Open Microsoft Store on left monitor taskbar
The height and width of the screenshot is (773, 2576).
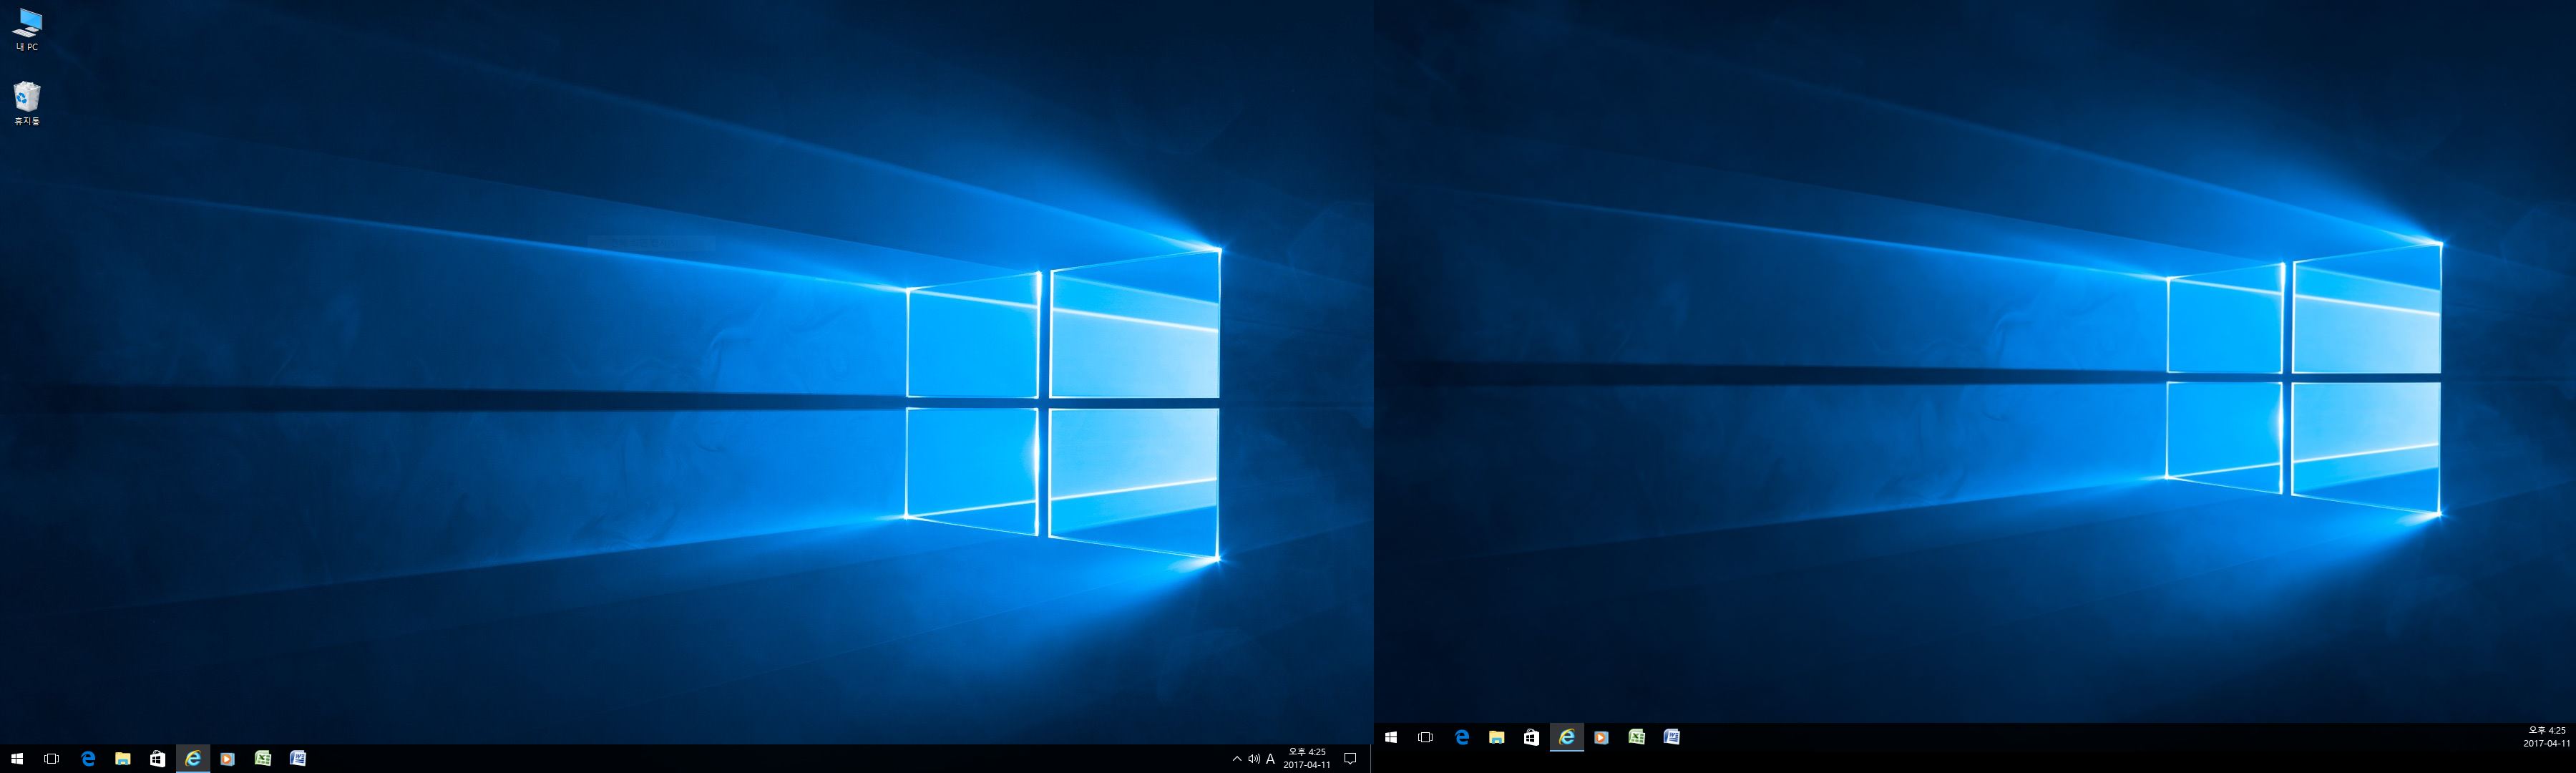(x=158, y=759)
